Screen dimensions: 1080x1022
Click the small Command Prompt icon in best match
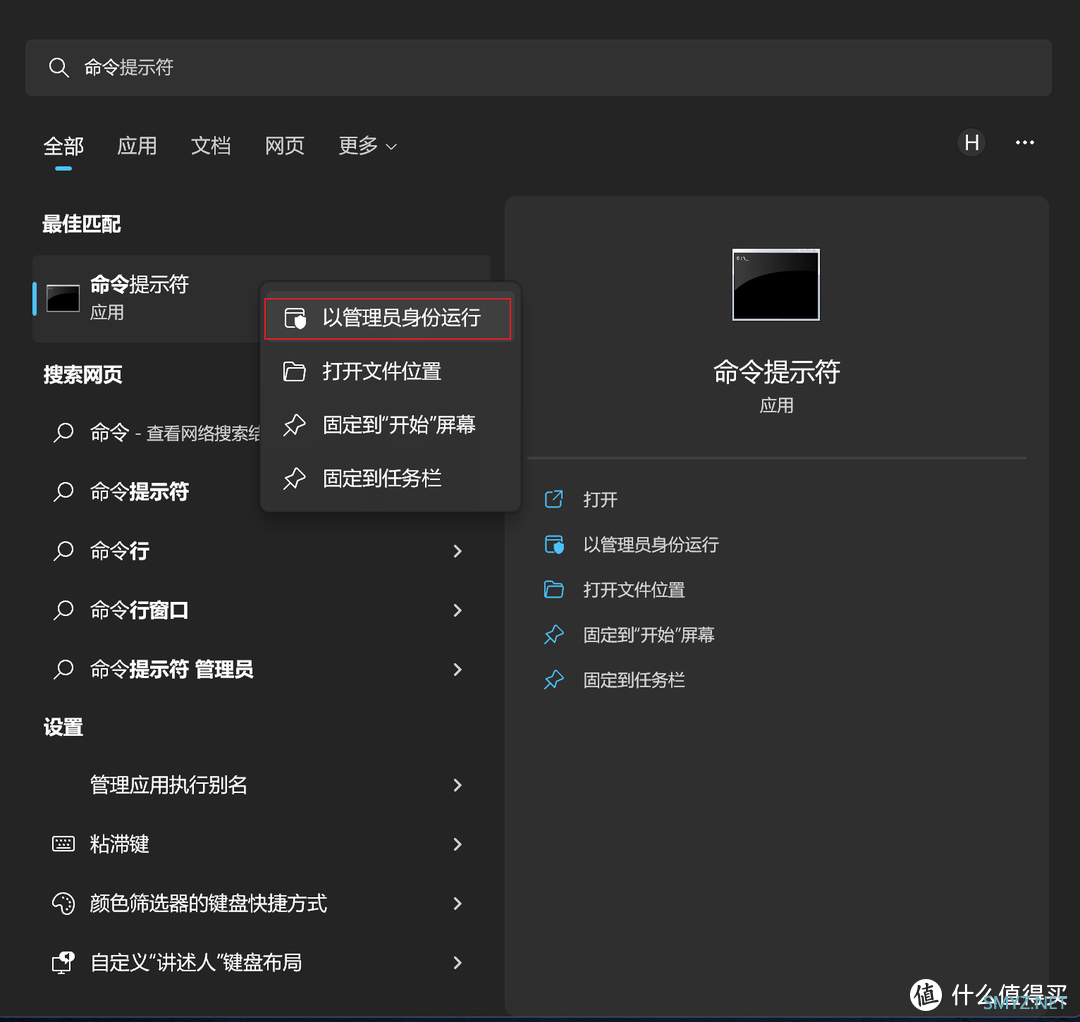(63, 298)
